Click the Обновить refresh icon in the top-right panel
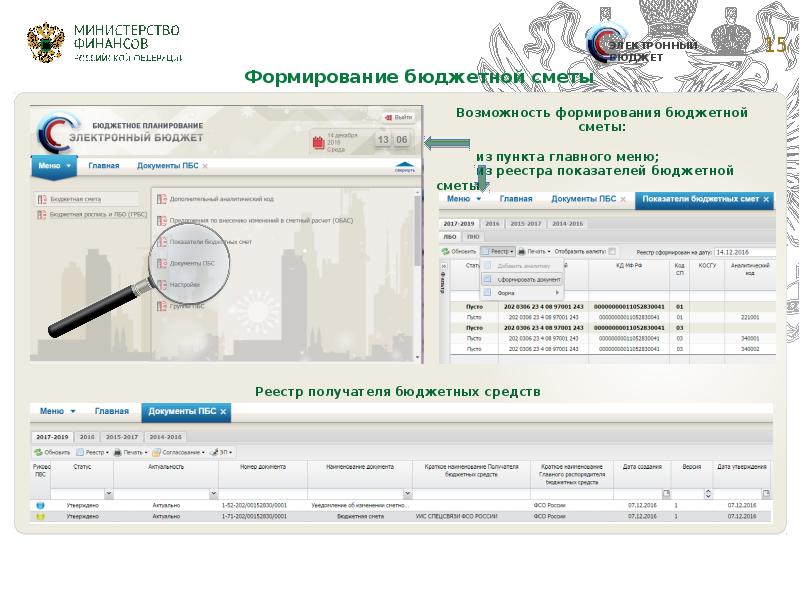 [445, 251]
